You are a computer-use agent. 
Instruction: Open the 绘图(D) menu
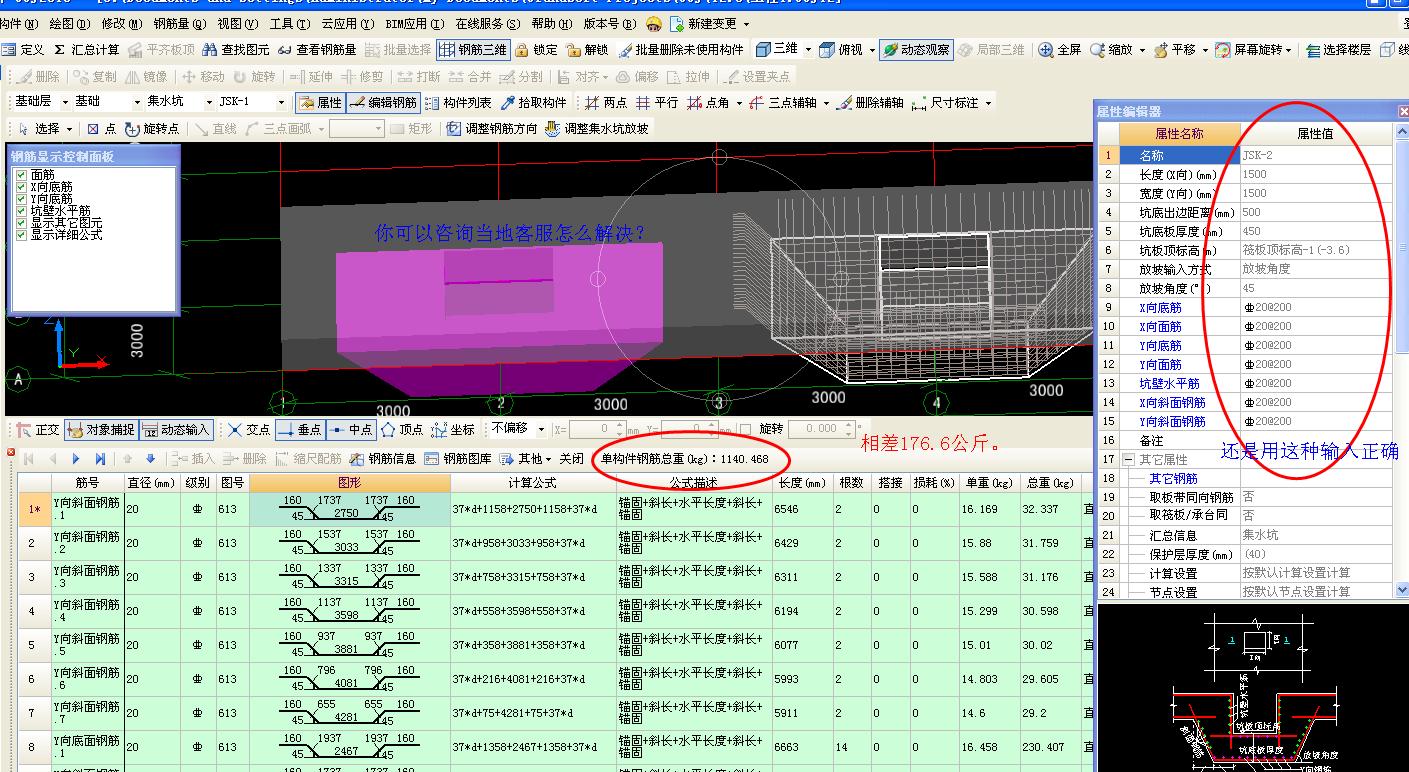68,23
